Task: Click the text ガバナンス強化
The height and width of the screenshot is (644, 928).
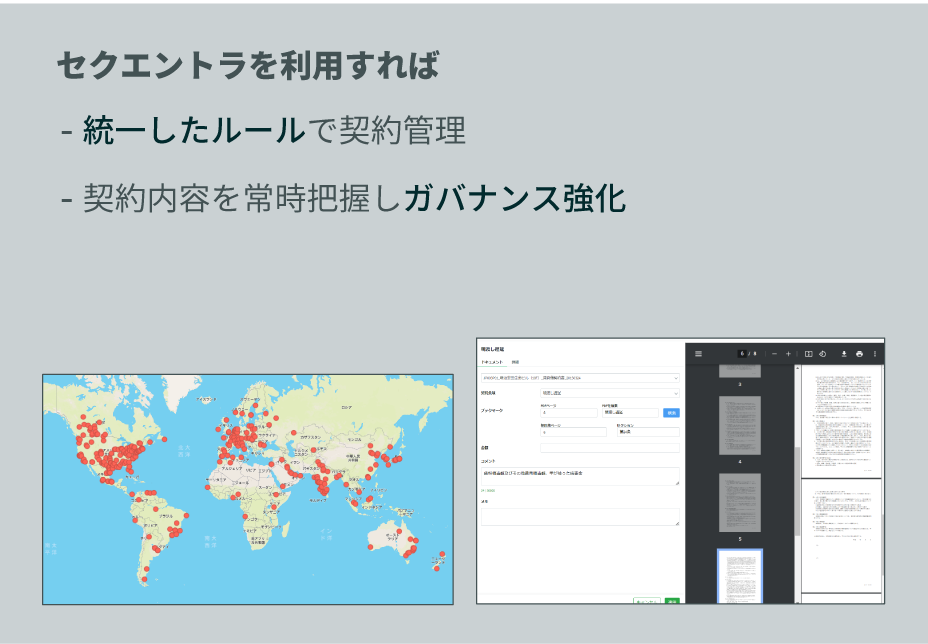Action: click(514, 198)
